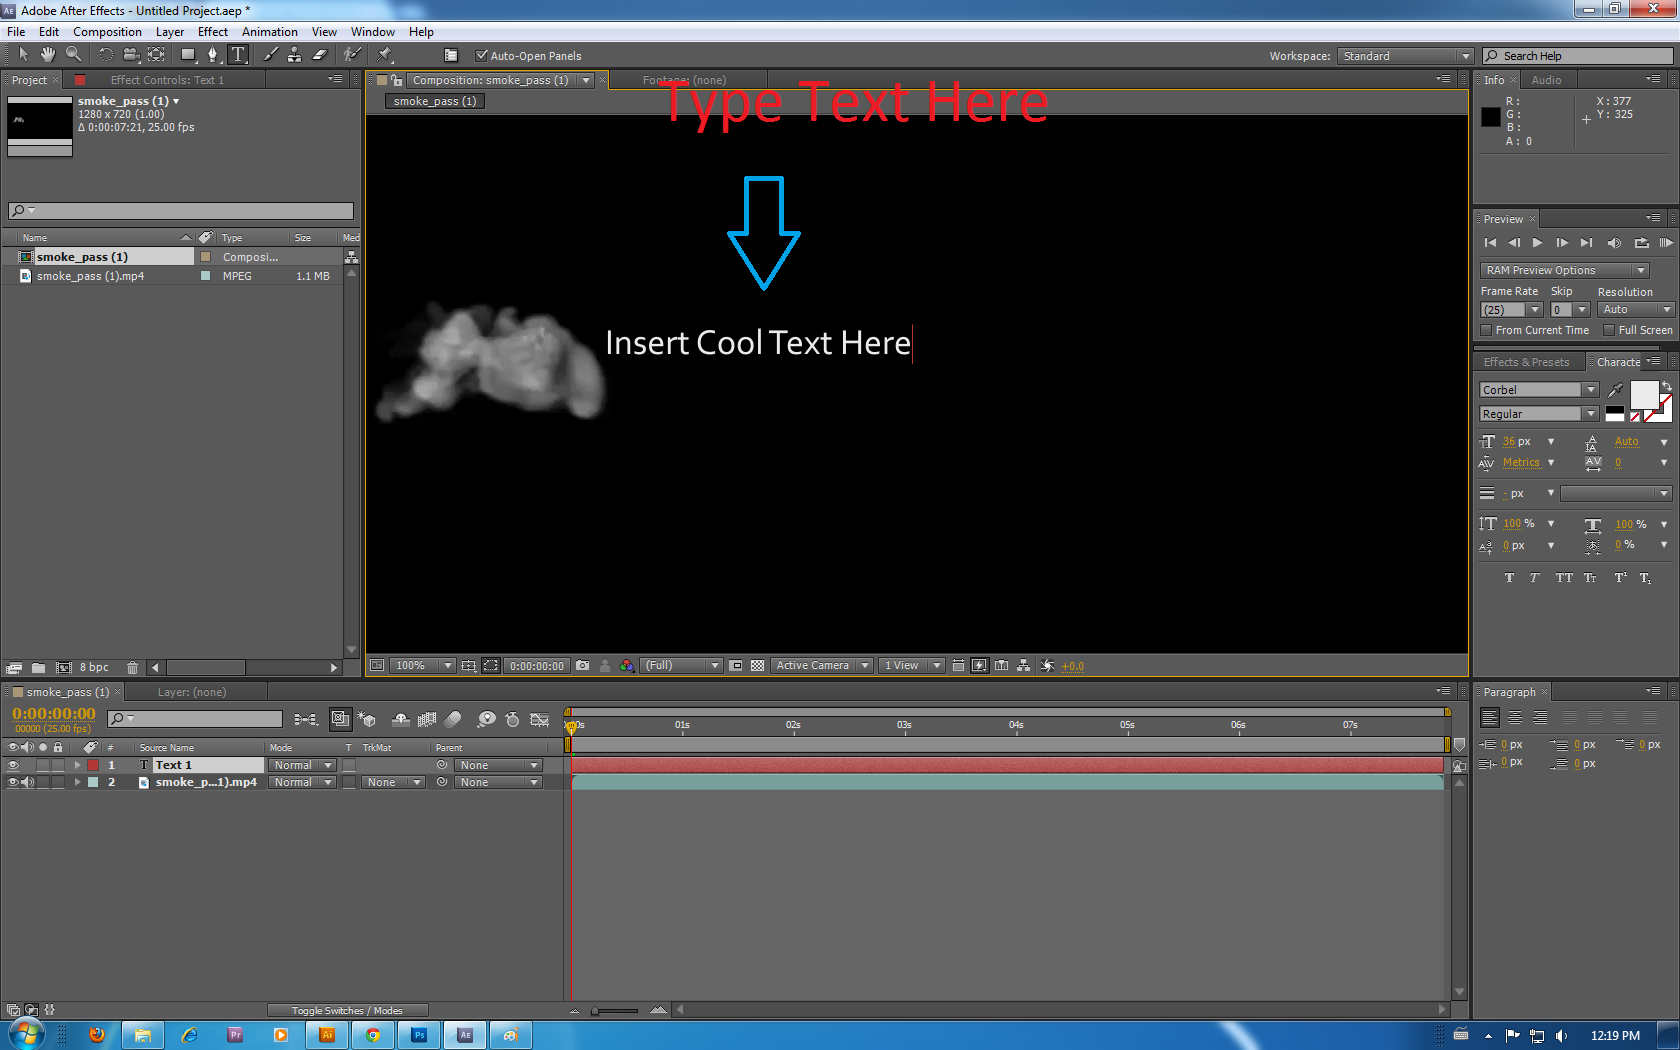
Task: Open the Regular font style dropdown
Action: click(1539, 414)
